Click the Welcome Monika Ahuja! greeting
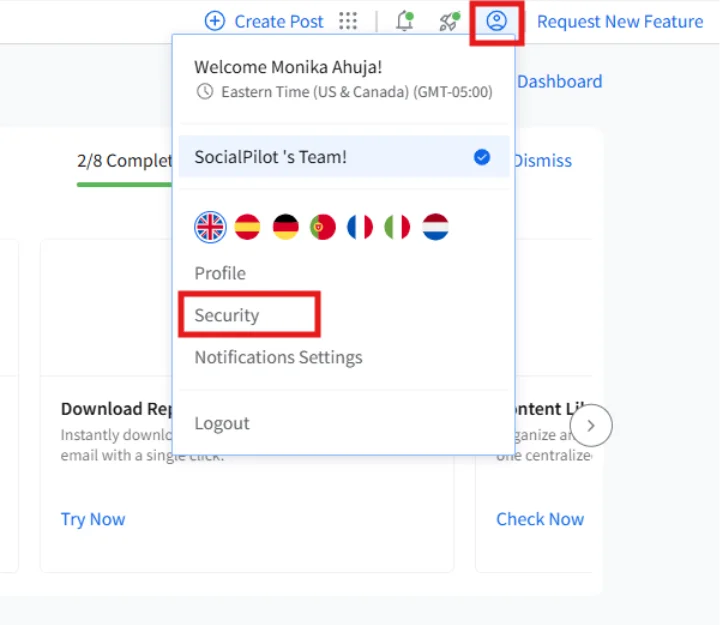 coord(288,67)
